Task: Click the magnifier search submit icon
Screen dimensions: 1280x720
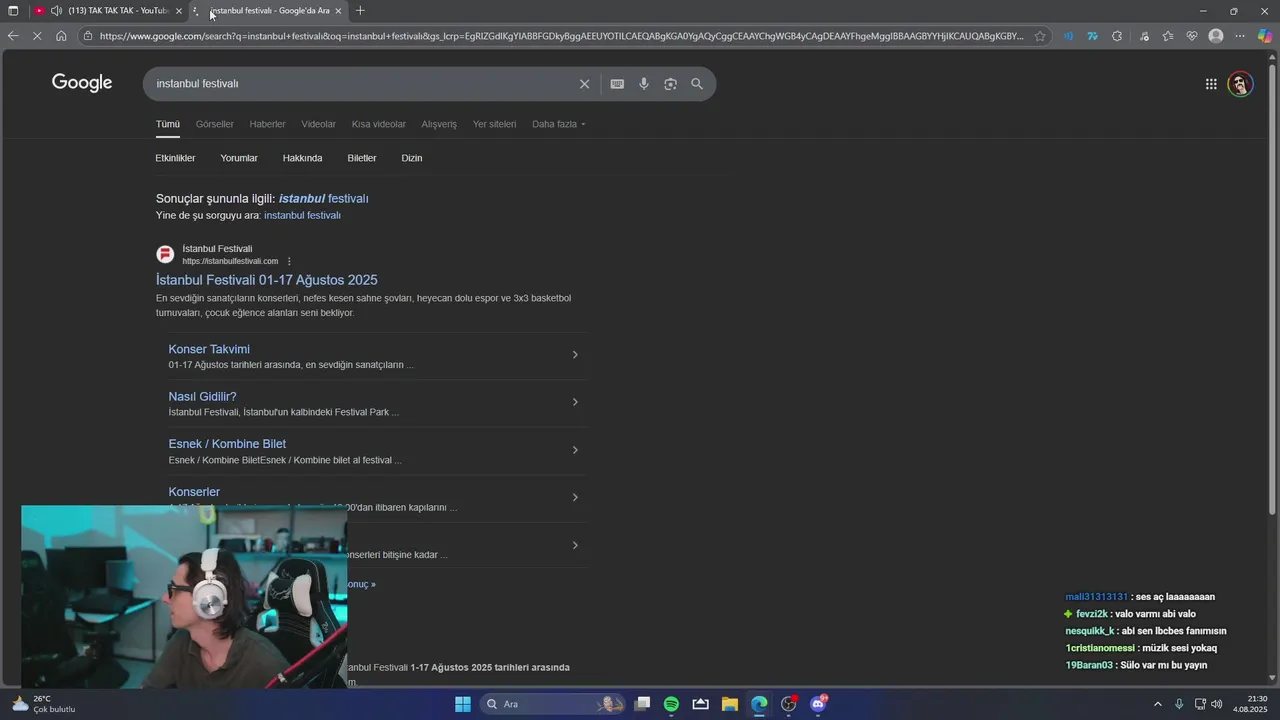Action: 697,84
